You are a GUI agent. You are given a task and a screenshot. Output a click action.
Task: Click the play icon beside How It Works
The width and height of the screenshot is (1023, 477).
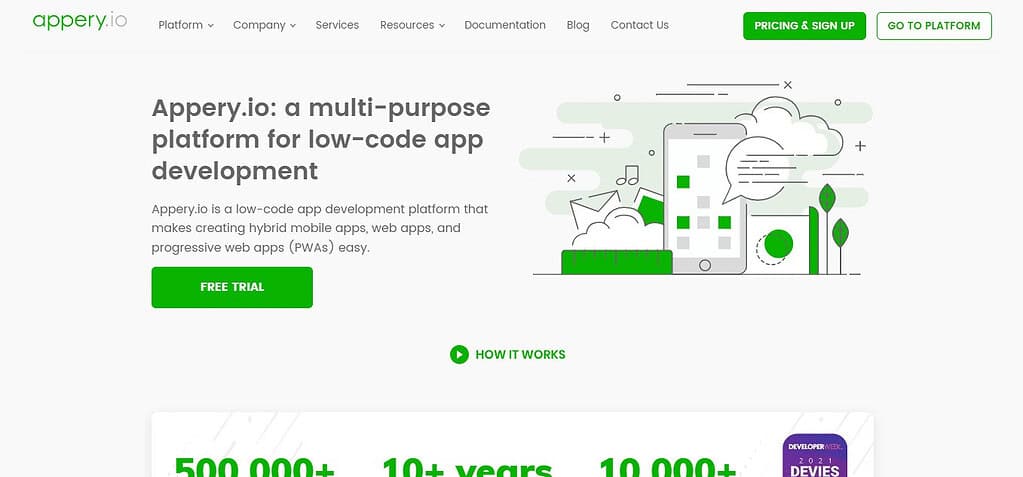[459, 354]
